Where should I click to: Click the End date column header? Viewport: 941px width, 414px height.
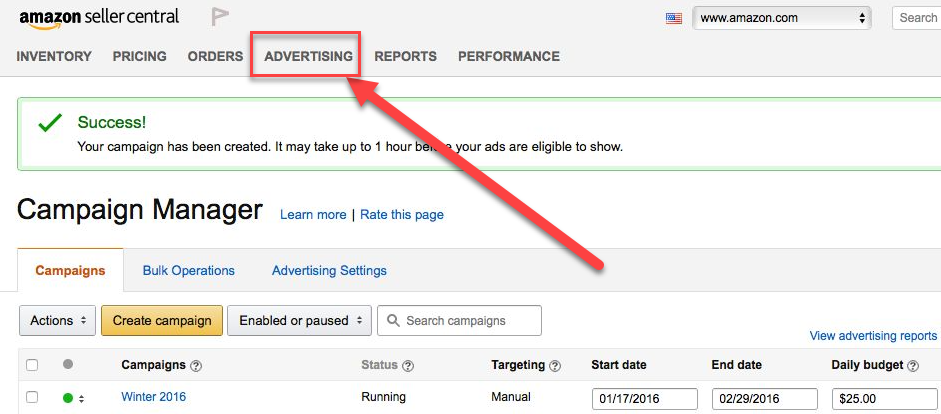coord(737,365)
